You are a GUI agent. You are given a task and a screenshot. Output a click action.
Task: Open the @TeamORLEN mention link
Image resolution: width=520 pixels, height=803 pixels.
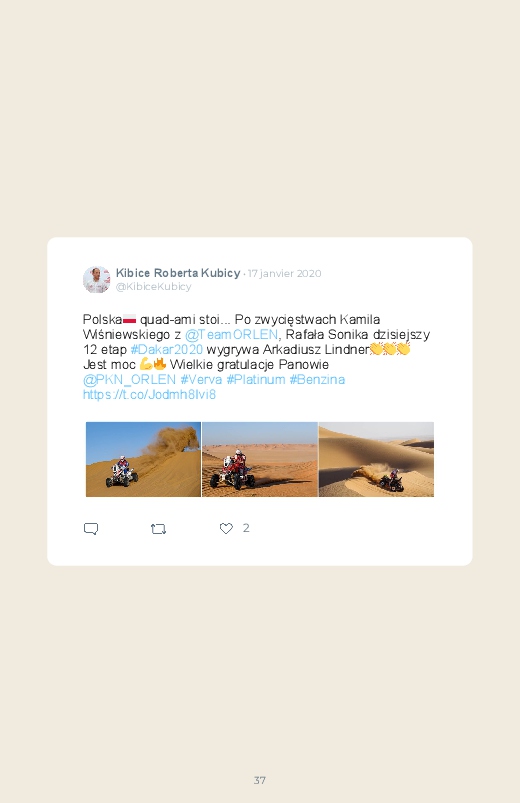click(x=231, y=334)
